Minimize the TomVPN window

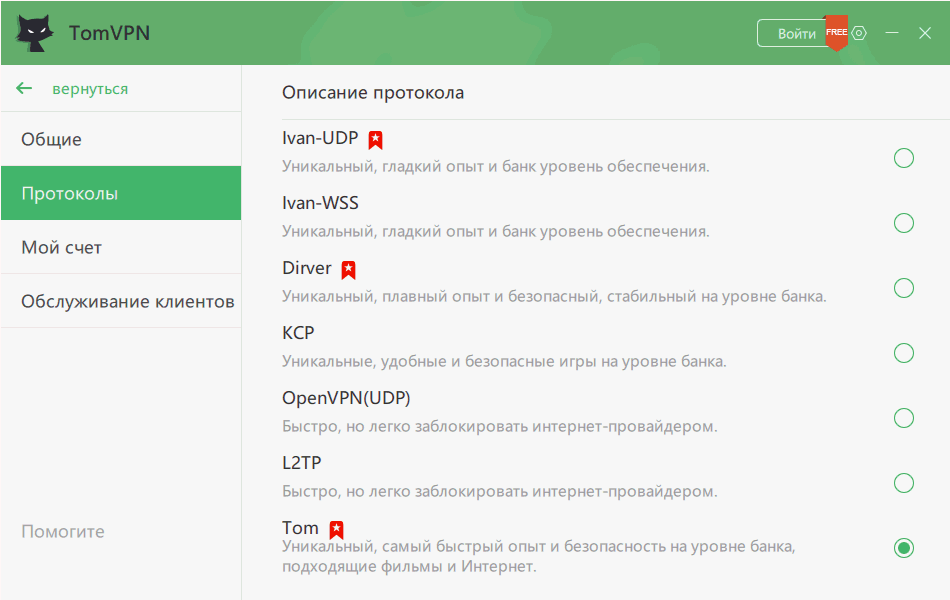(x=893, y=33)
